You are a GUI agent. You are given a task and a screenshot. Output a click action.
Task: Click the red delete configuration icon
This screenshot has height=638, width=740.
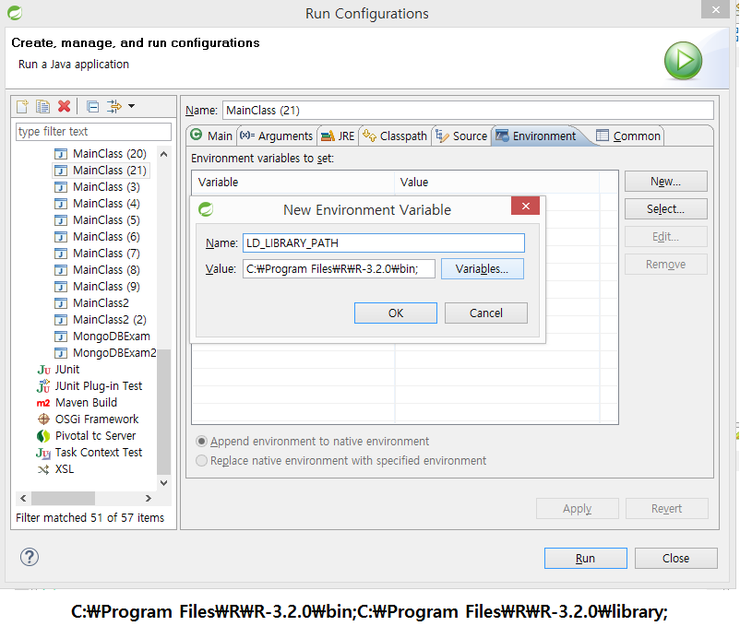pyautogui.click(x=64, y=107)
